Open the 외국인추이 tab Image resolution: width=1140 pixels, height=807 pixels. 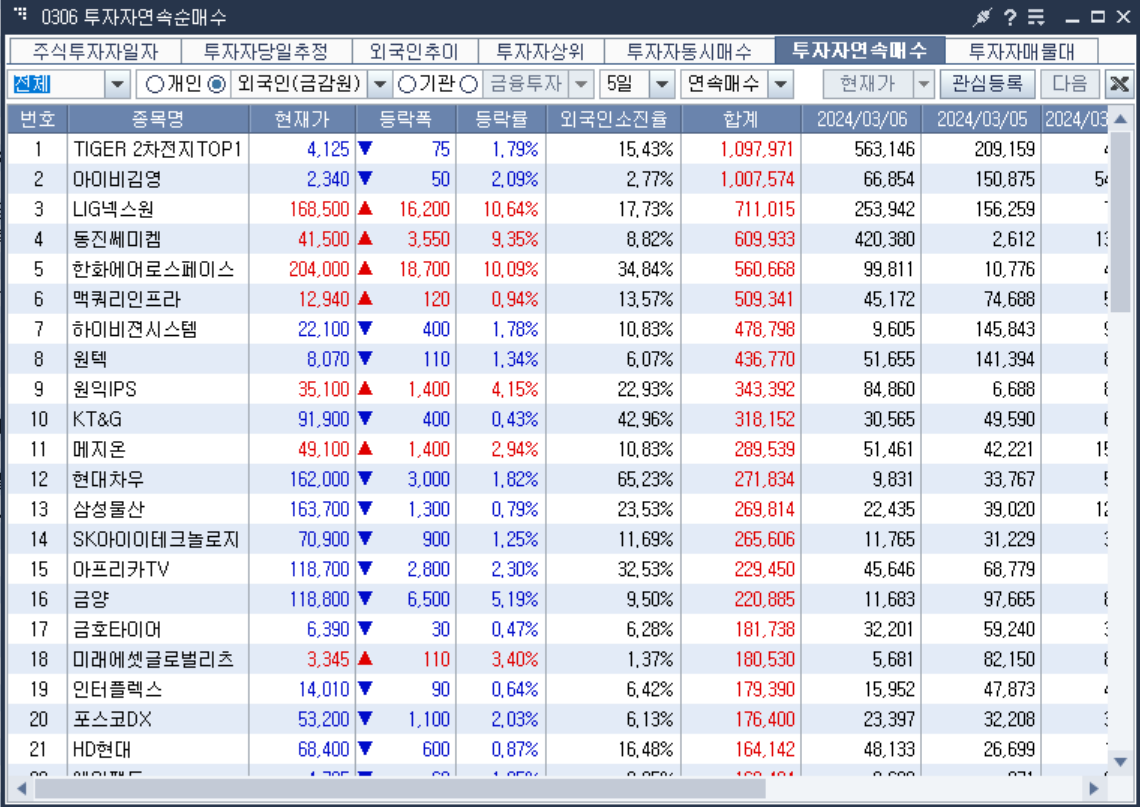tap(414, 52)
